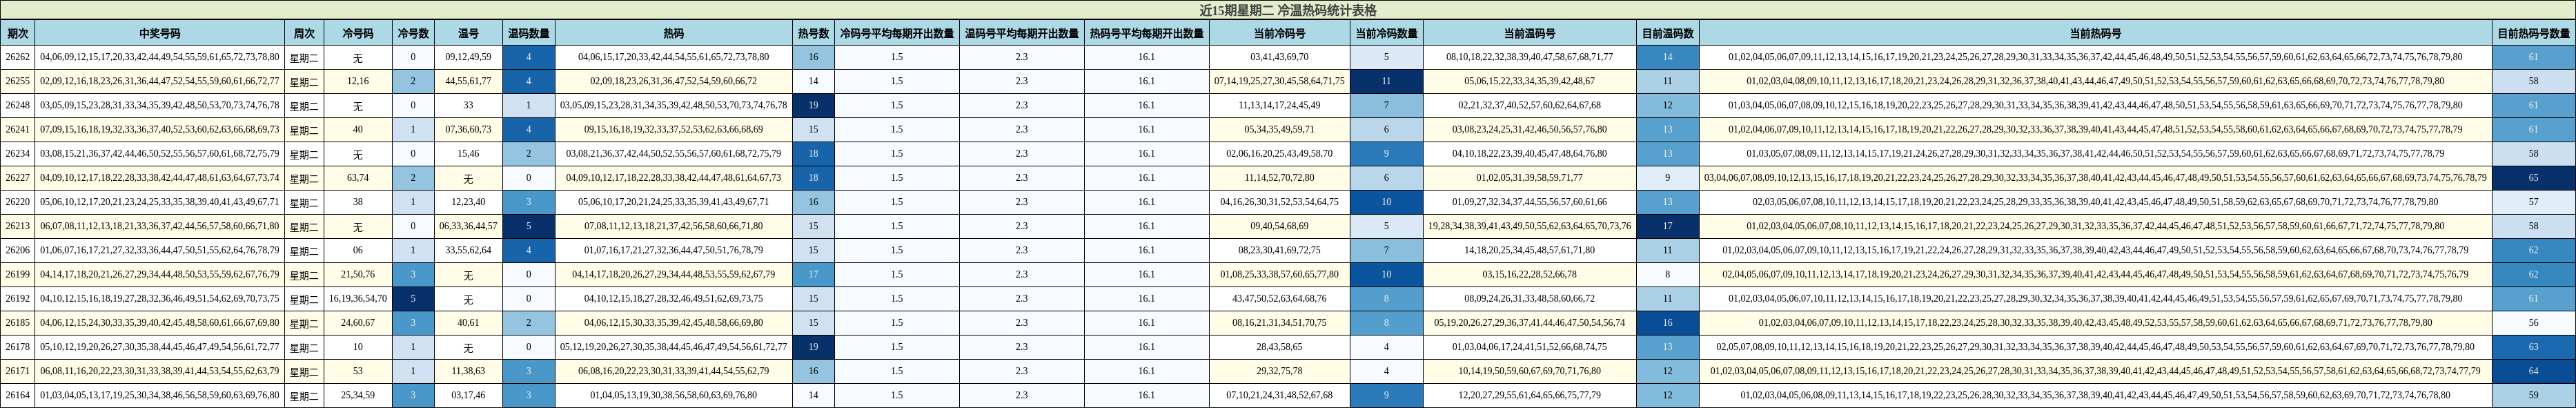The image size is (2576, 408).
Task: Click period cell 26199
Action: click(x=18, y=274)
